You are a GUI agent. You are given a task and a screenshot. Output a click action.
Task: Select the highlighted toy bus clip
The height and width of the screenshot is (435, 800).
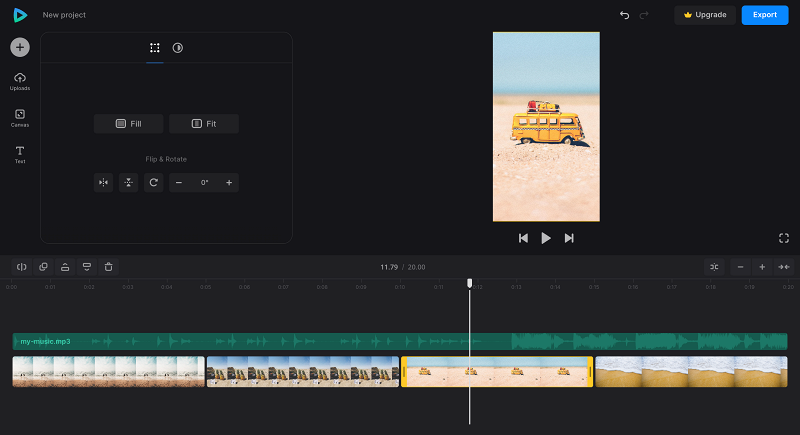click(497, 371)
